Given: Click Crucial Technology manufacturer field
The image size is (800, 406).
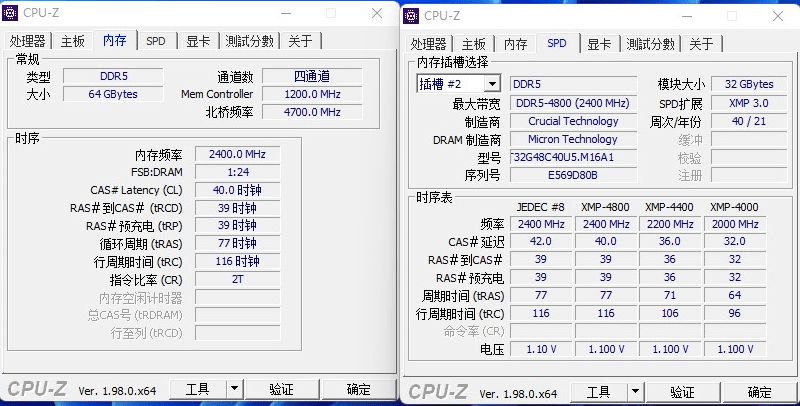Looking at the screenshot, I should (573, 121).
